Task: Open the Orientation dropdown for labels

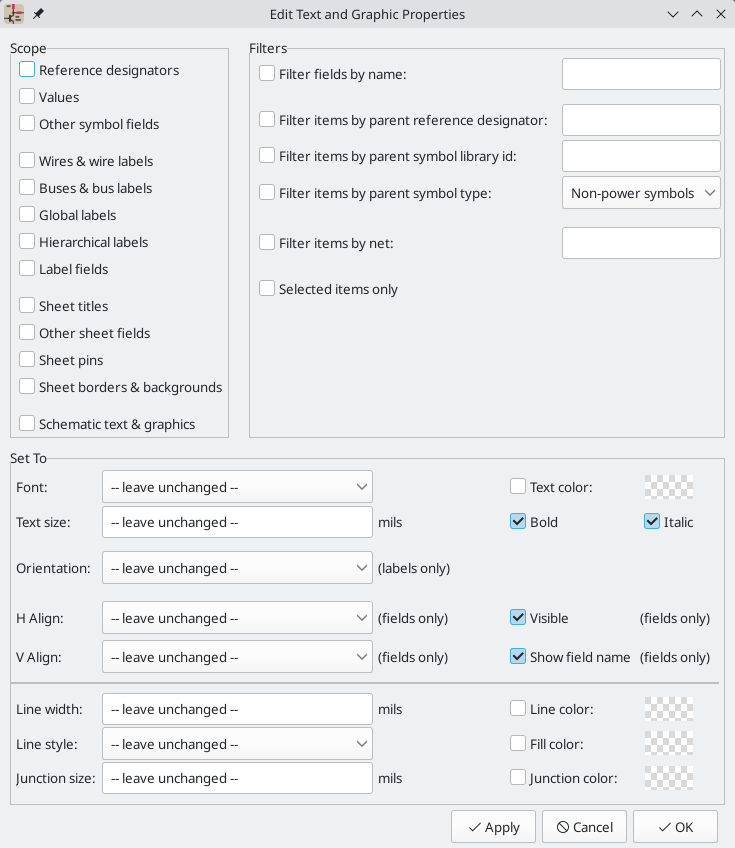Action: pyautogui.click(x=237, y=567)
